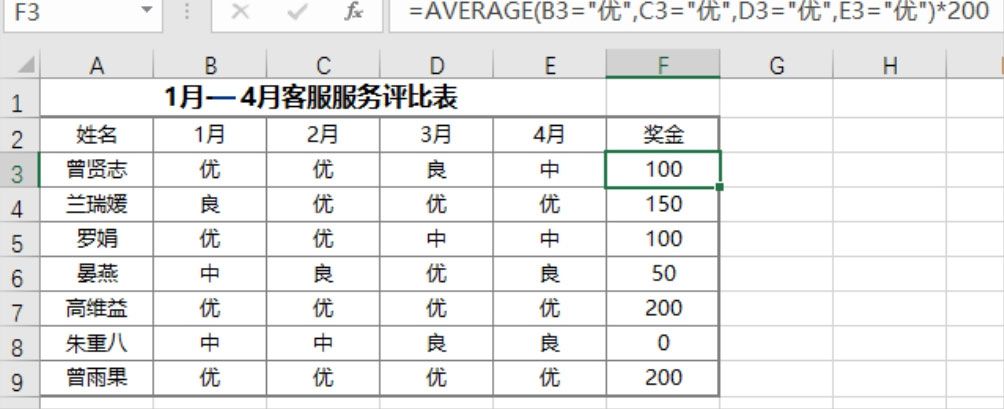
Task: Click the Enter checkmark formula icon
Action: [297, 12]
